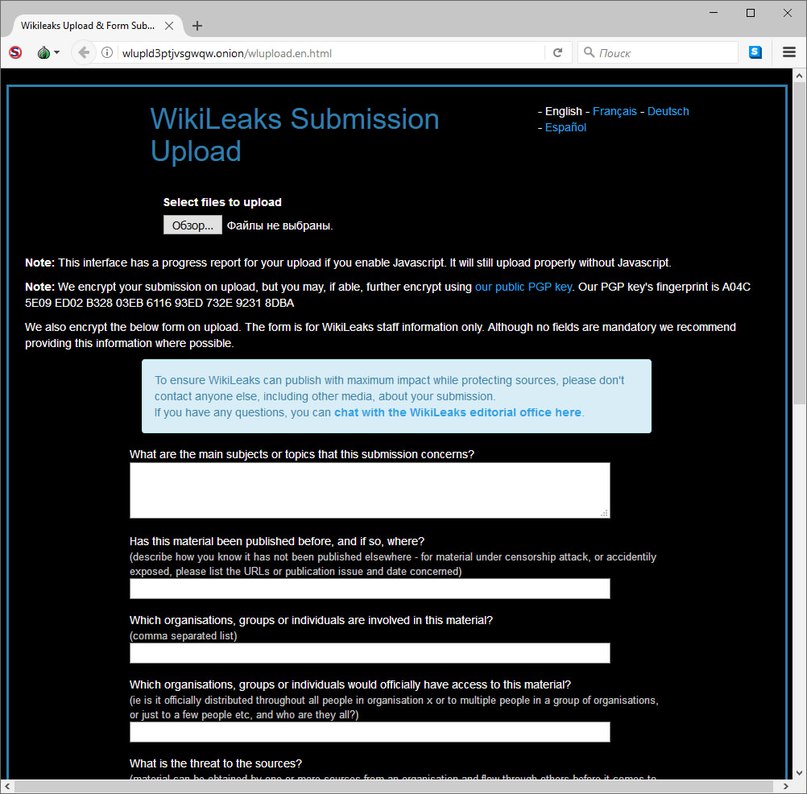Go back using the back arrow
Screen dimensions: 807x794
point(84,52)
